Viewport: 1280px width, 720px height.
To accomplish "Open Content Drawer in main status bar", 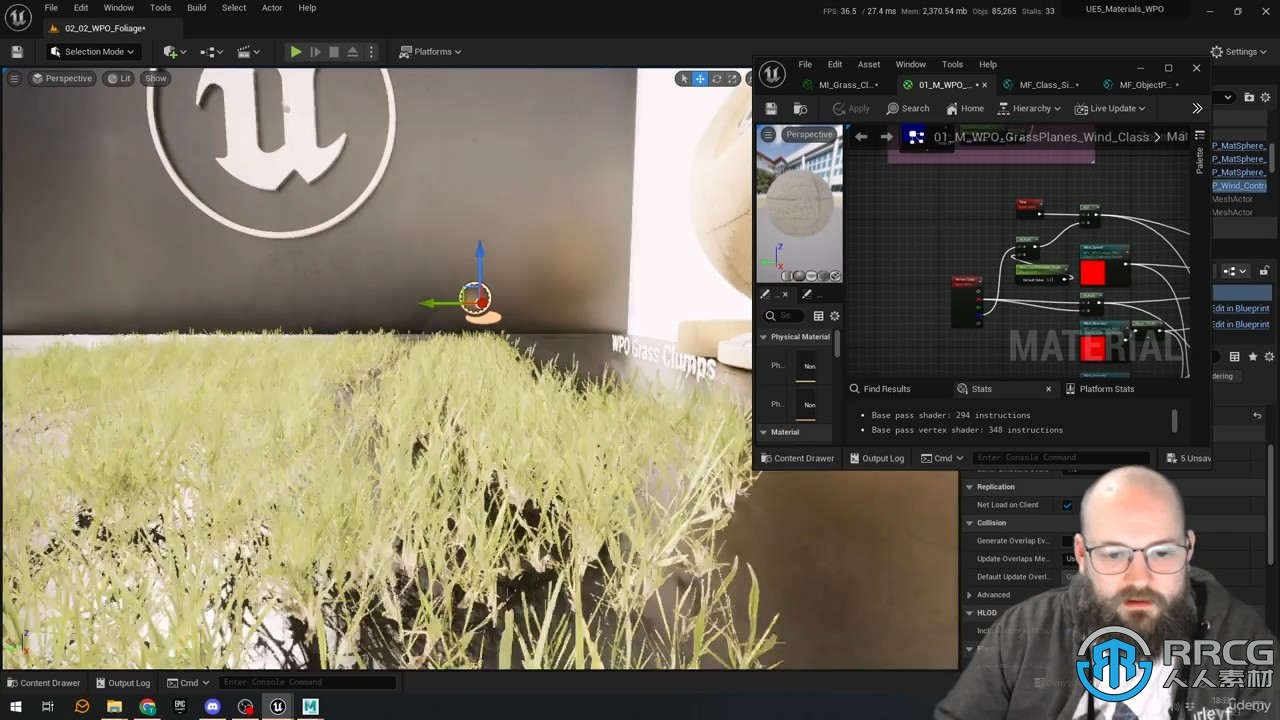I will [x=43, y=683].
